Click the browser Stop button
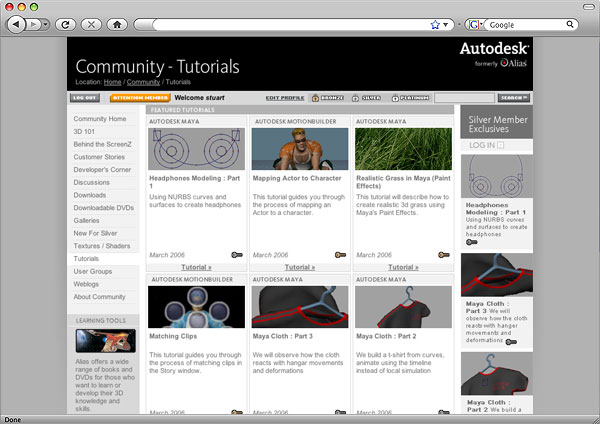Screen dimensions: 600x424 coord(92,23)
